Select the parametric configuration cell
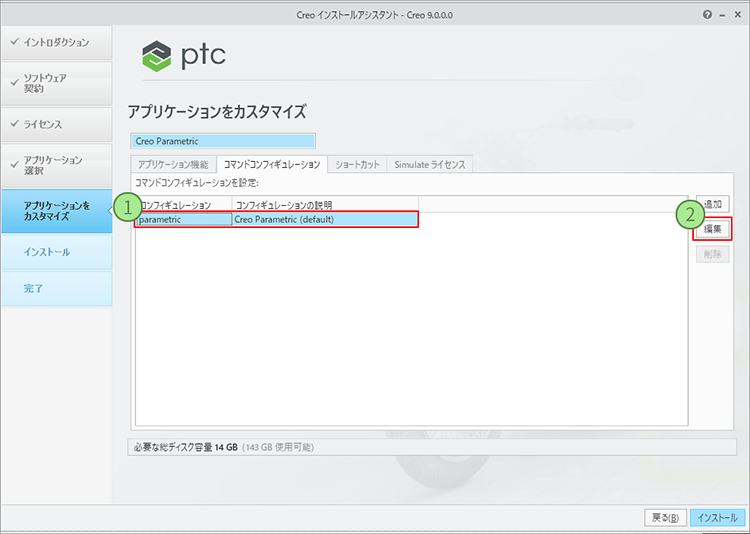 click(x=184, y=220)
